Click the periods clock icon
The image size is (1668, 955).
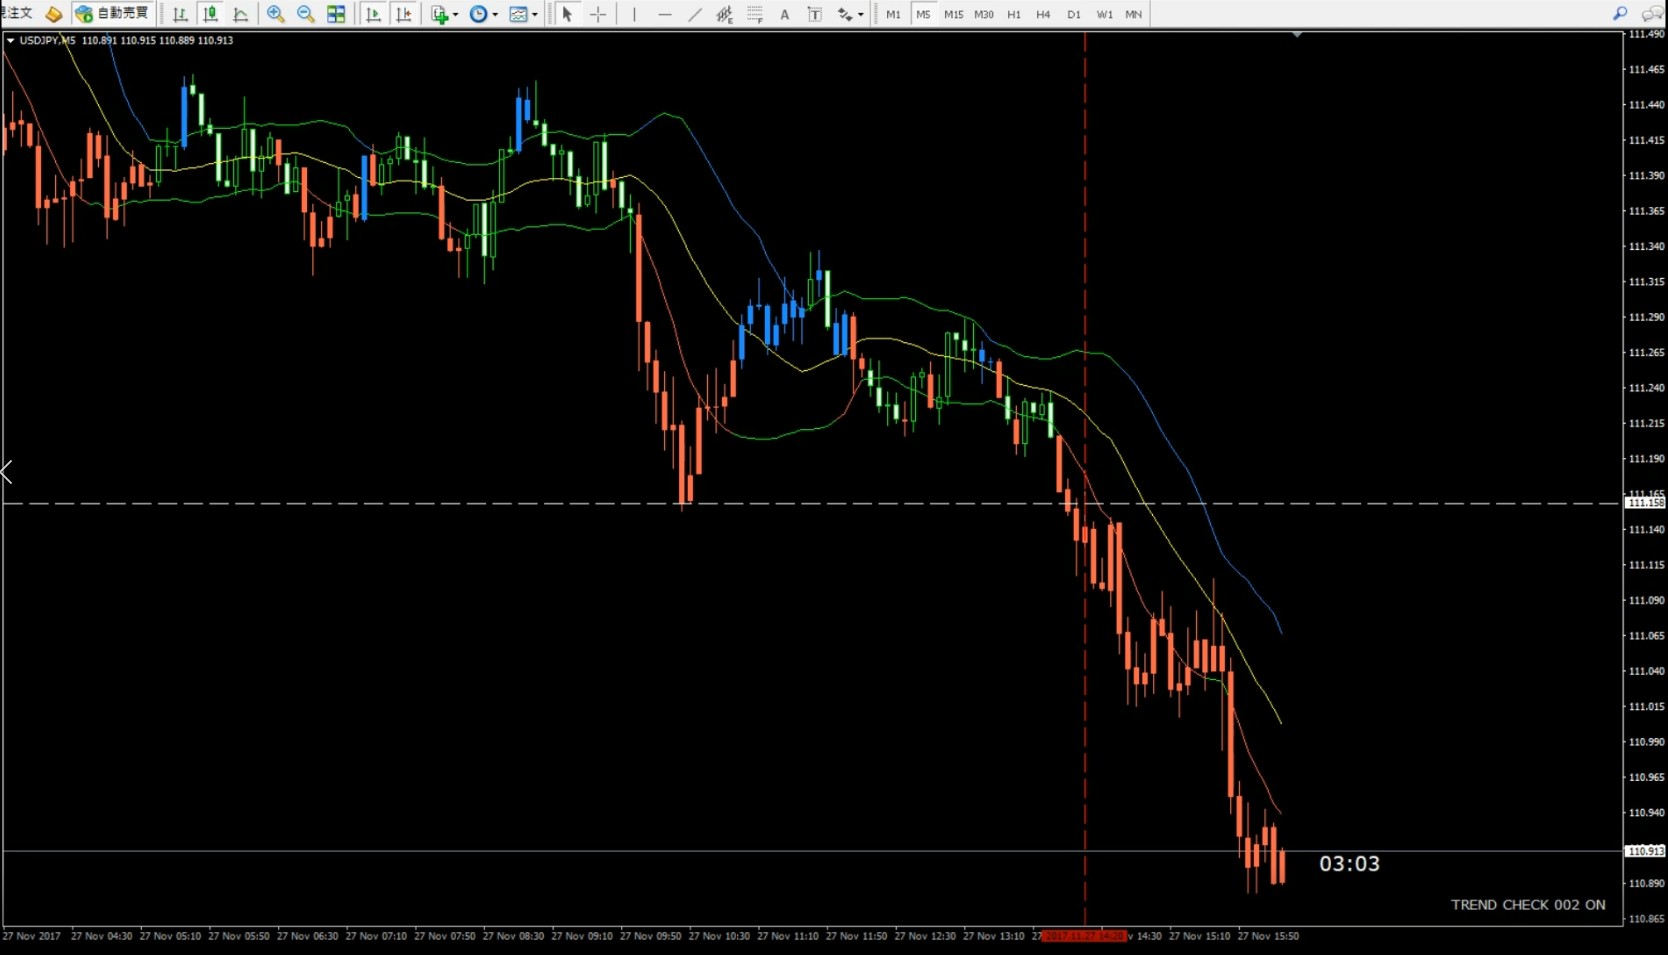coord(478,14)
